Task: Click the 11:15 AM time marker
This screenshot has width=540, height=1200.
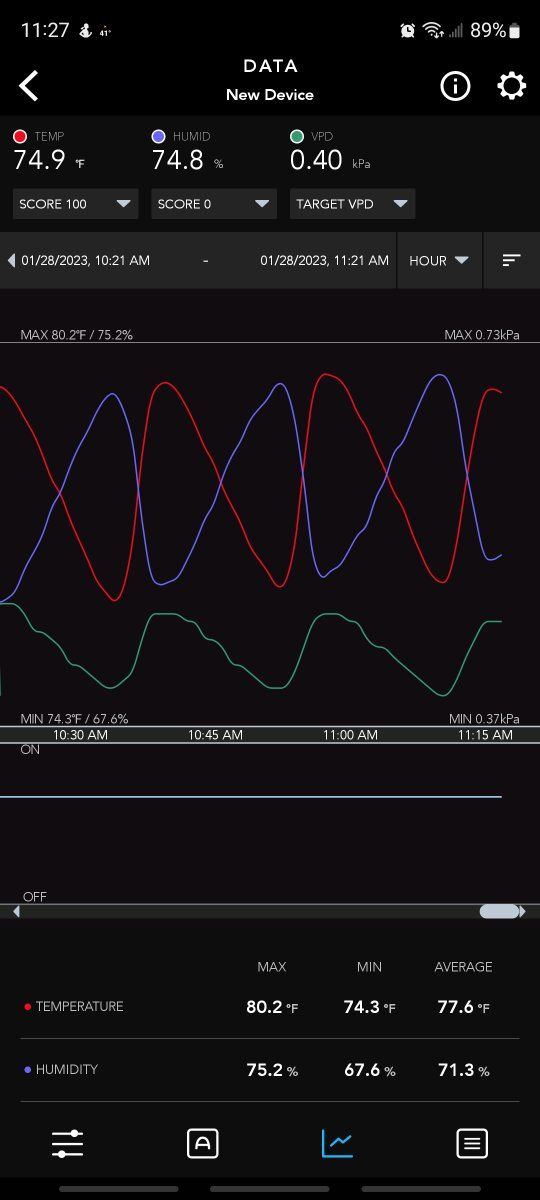Action: 485,734
